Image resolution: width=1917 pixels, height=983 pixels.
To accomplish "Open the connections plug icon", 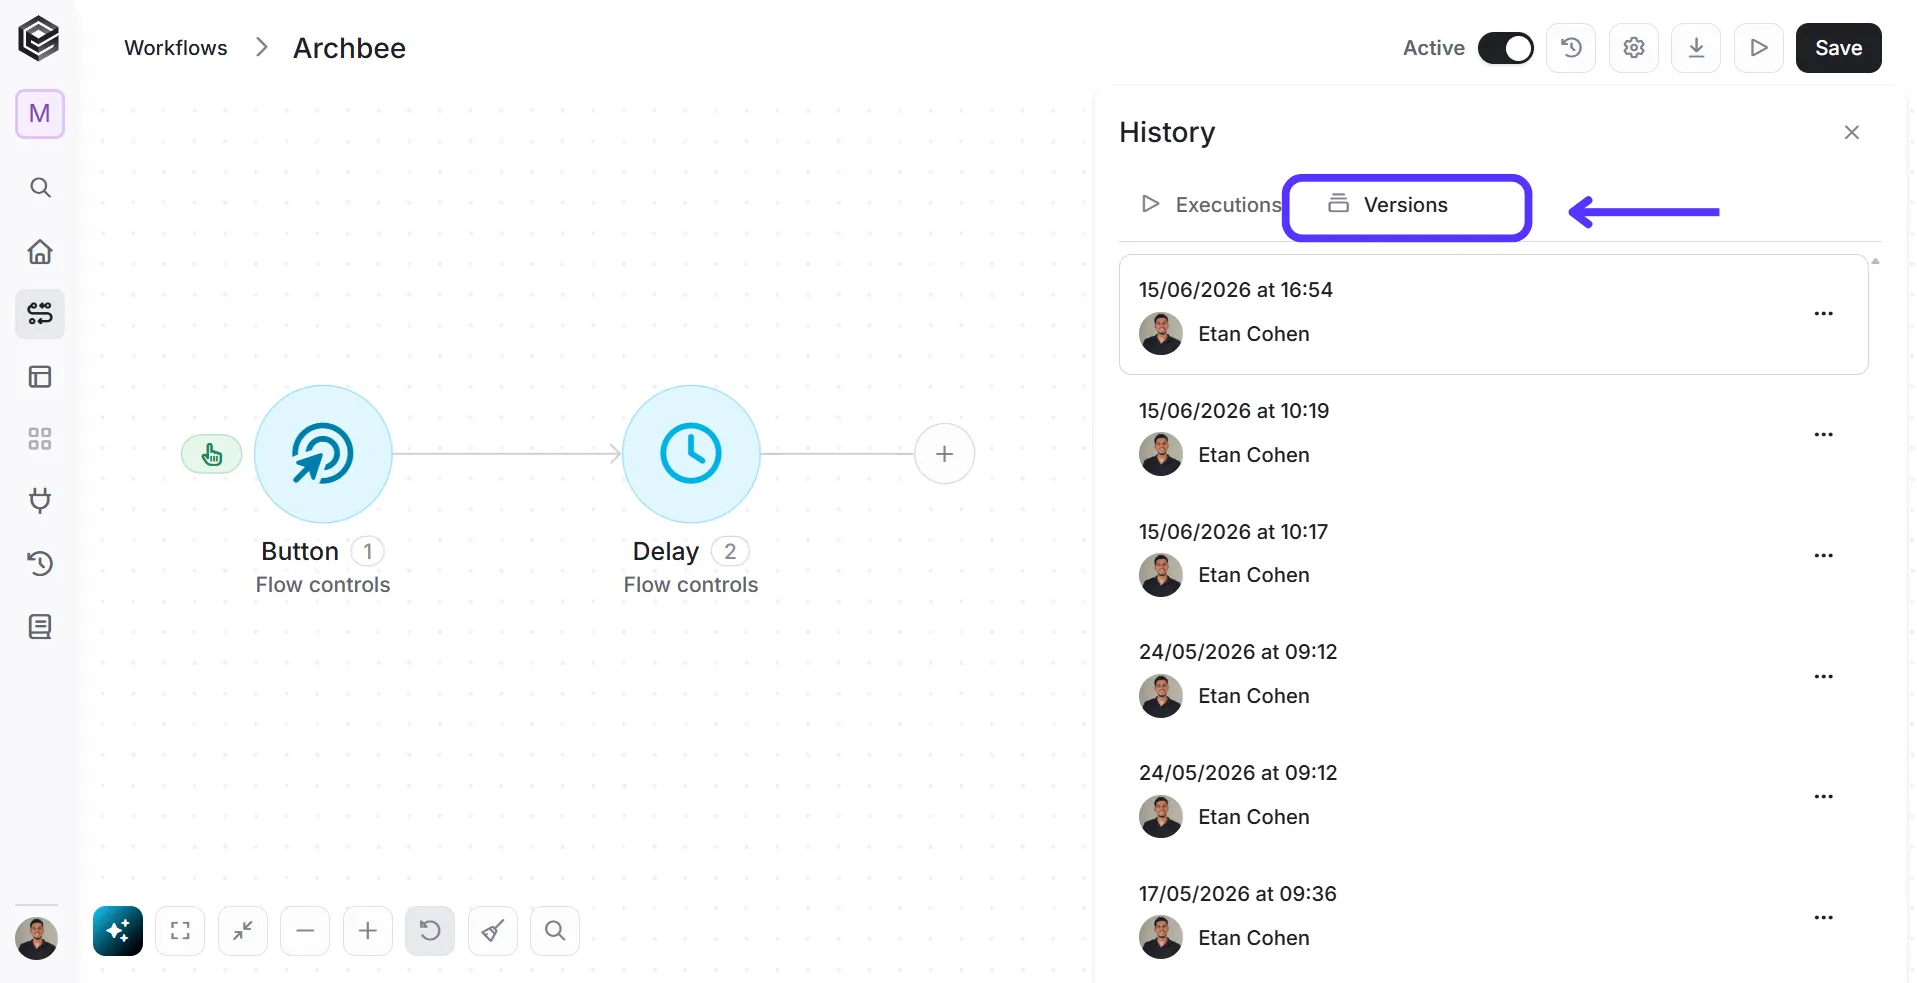I will (40, 501).
